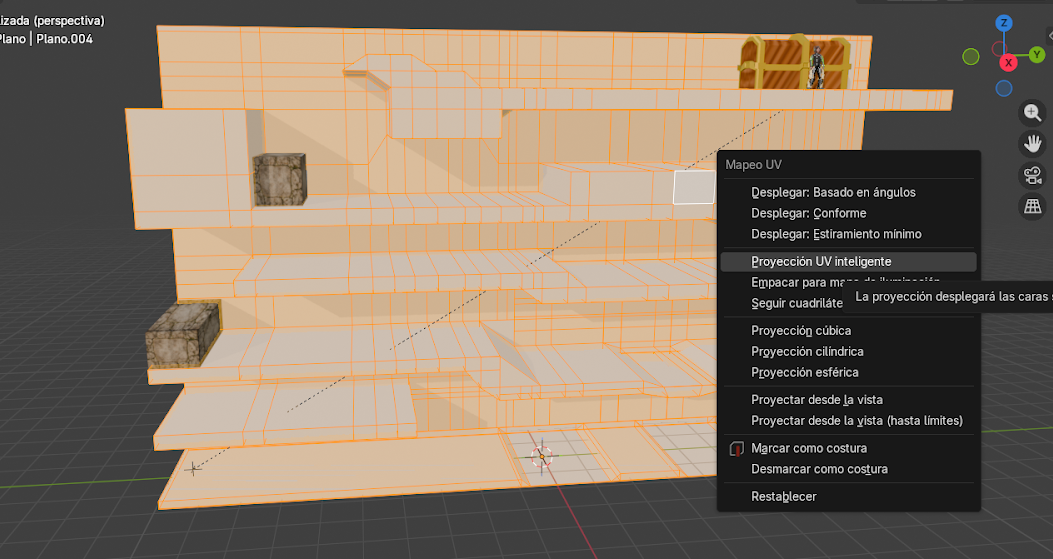Click the red X axis gizmo

1009,62
